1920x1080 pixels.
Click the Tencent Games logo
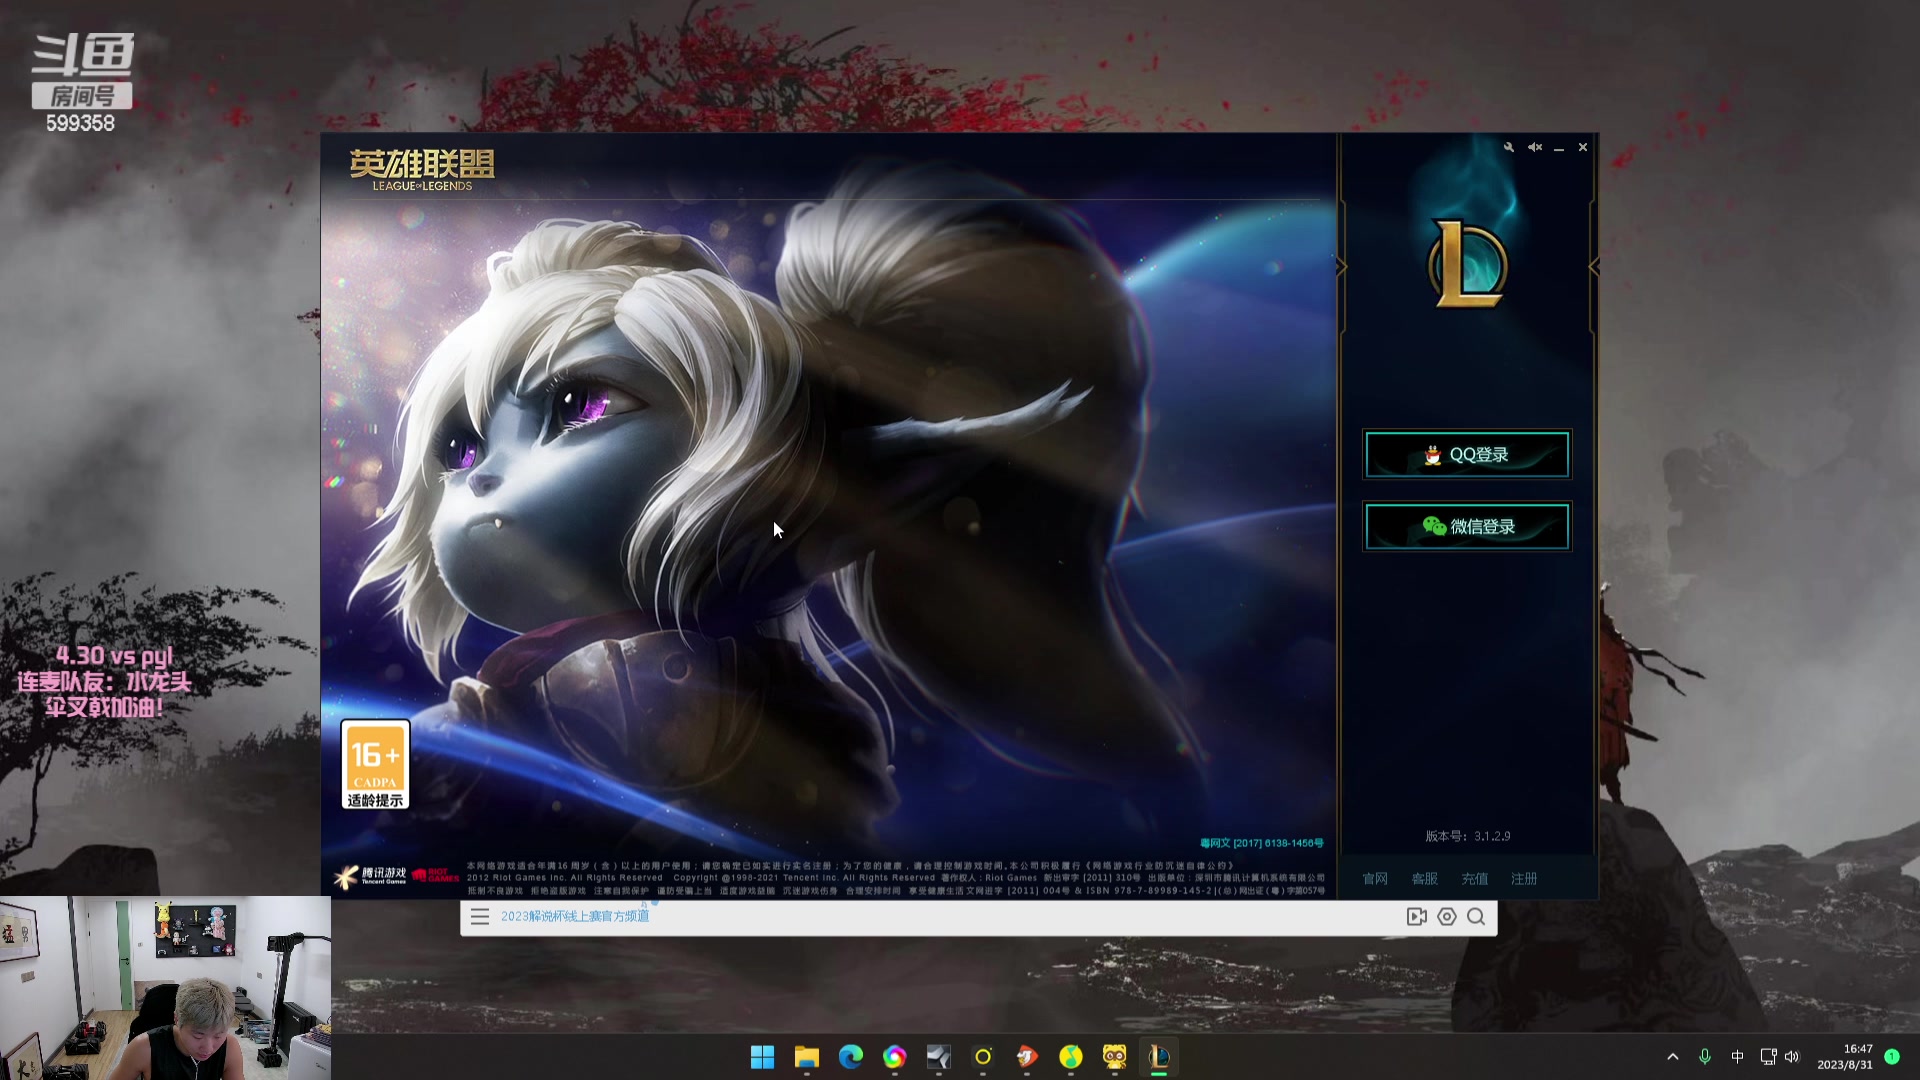click(370, 876)
